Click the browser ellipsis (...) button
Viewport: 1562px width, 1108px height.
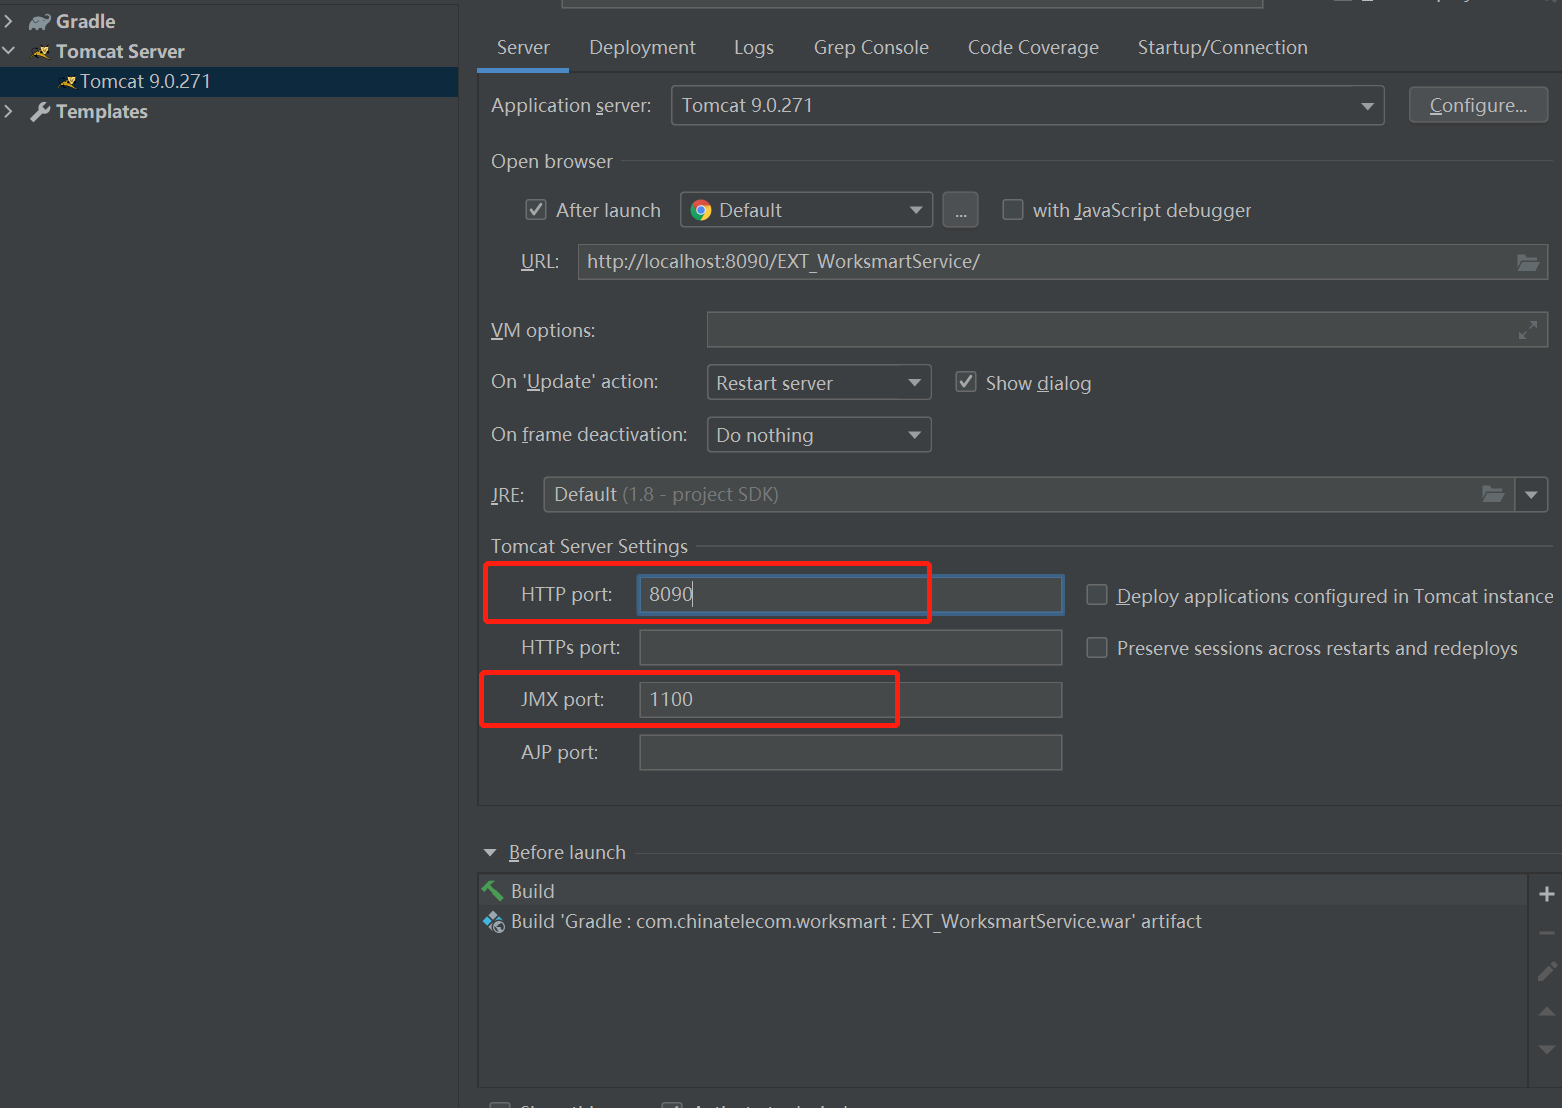pos(960,210)
